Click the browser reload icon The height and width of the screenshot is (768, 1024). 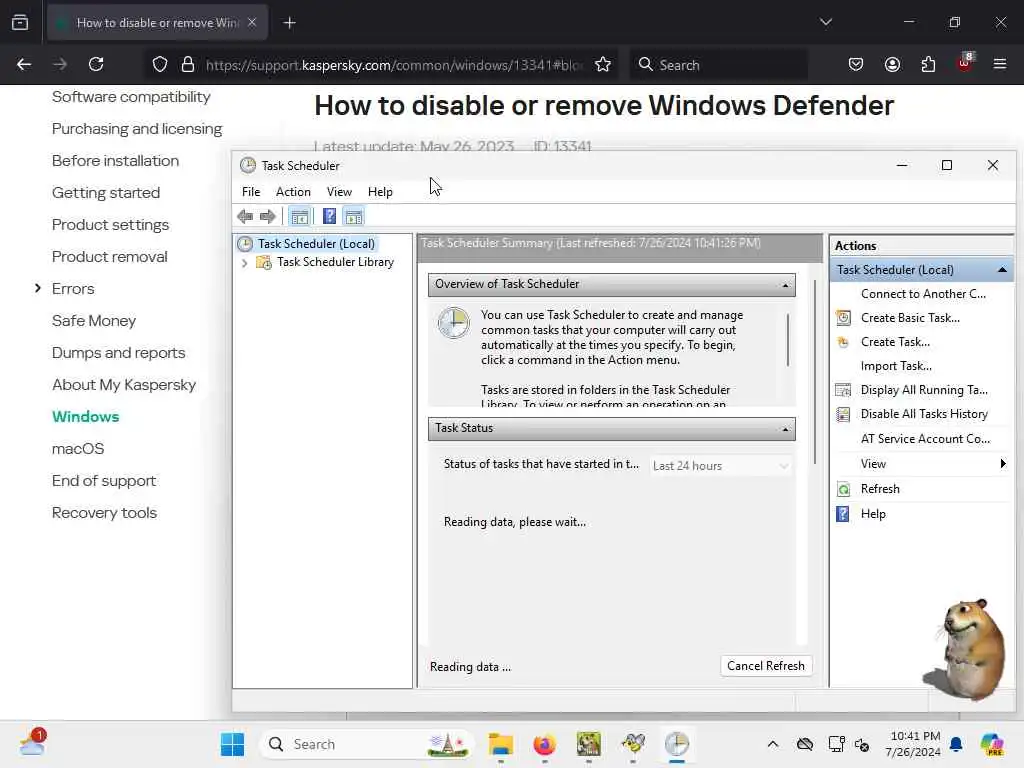click(96, 64)
